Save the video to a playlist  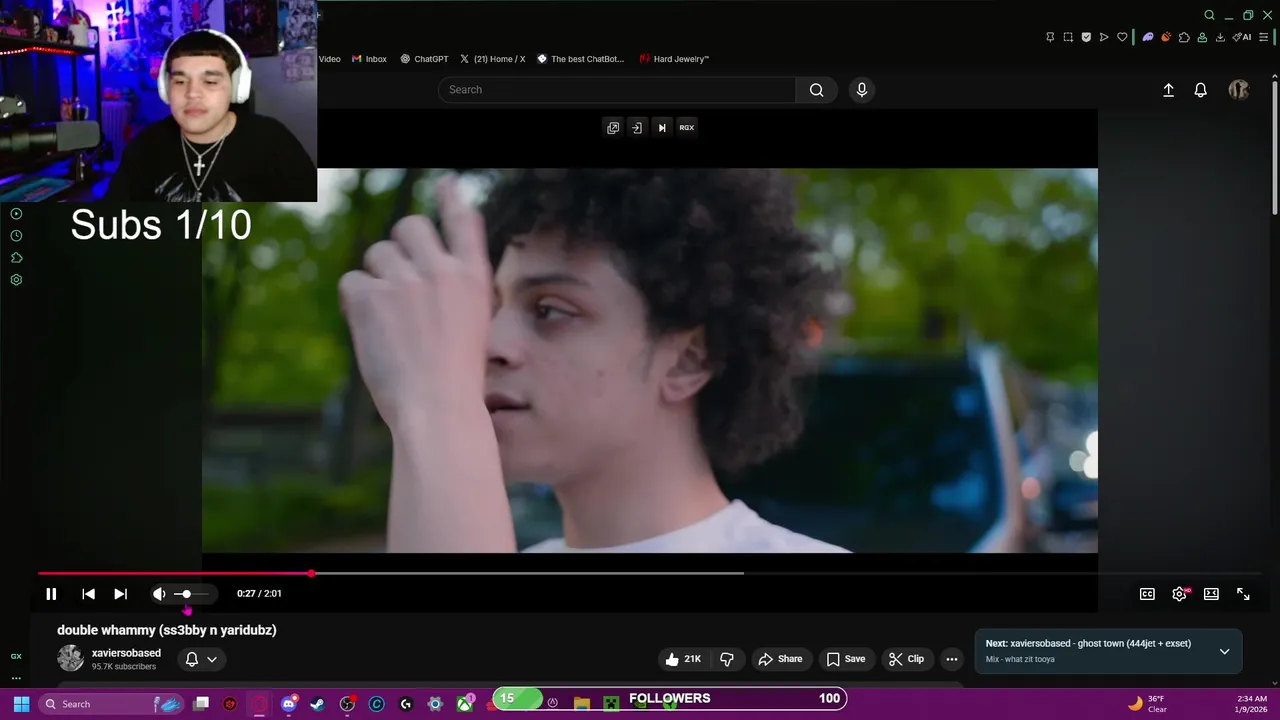coord(846,659)
